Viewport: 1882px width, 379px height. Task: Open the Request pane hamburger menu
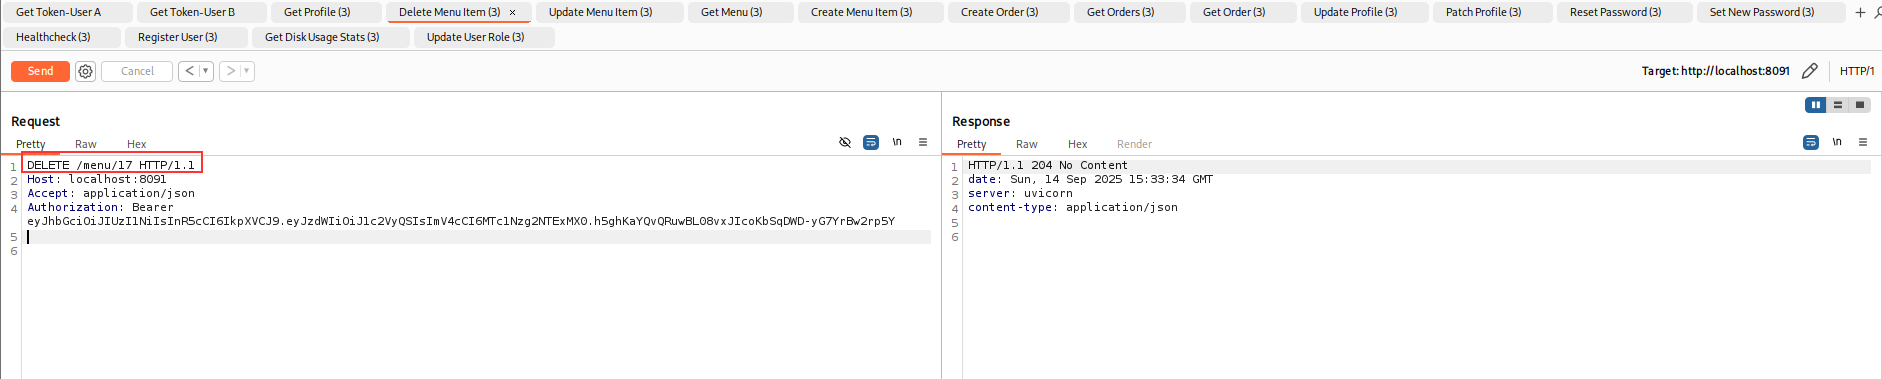click(923, 142)
